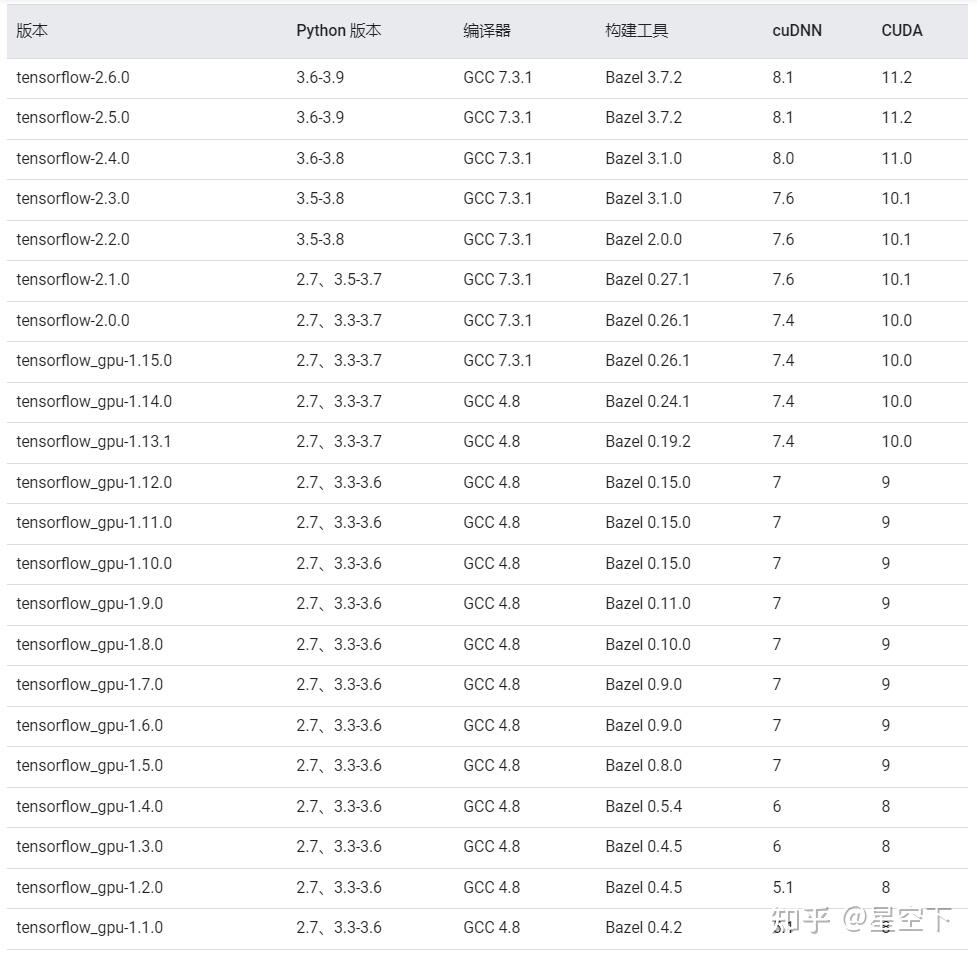Select the Bazel 0.27.1 cell
977x959 pixels.
[x=647, y=279]
